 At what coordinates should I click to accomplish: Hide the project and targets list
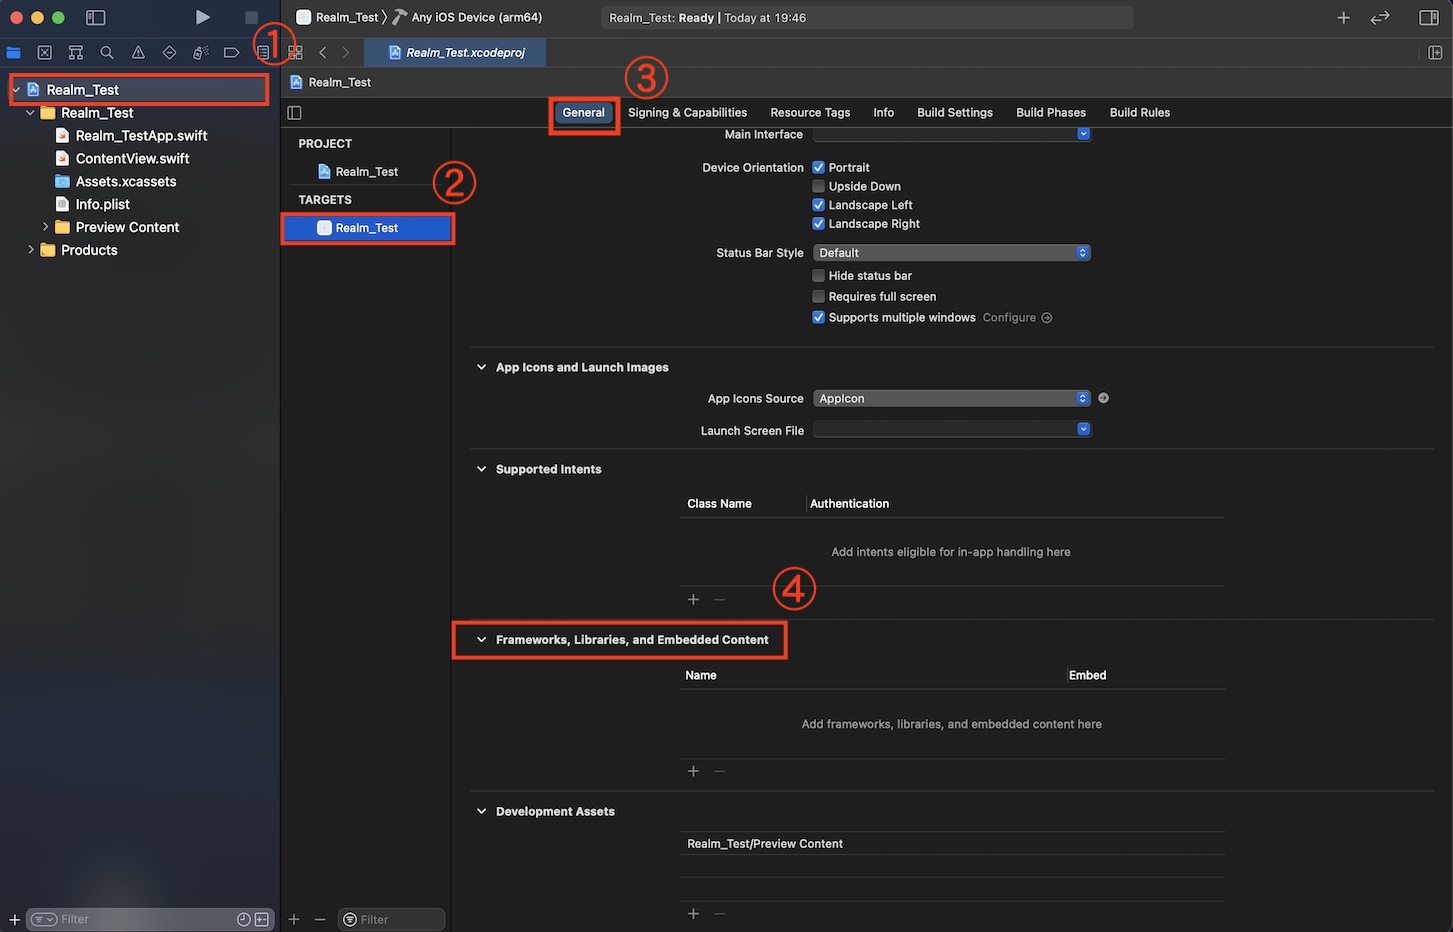294,113
